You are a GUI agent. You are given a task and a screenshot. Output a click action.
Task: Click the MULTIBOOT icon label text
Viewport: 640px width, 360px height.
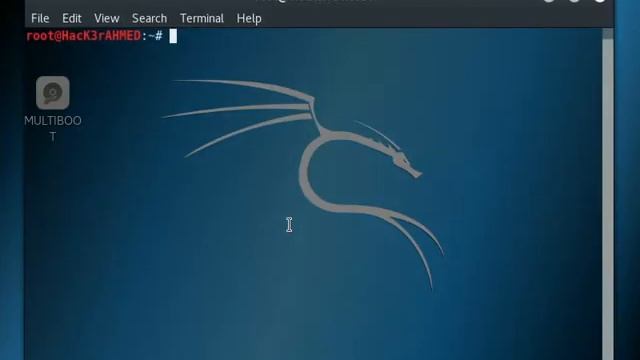click(x=53, y=128)
